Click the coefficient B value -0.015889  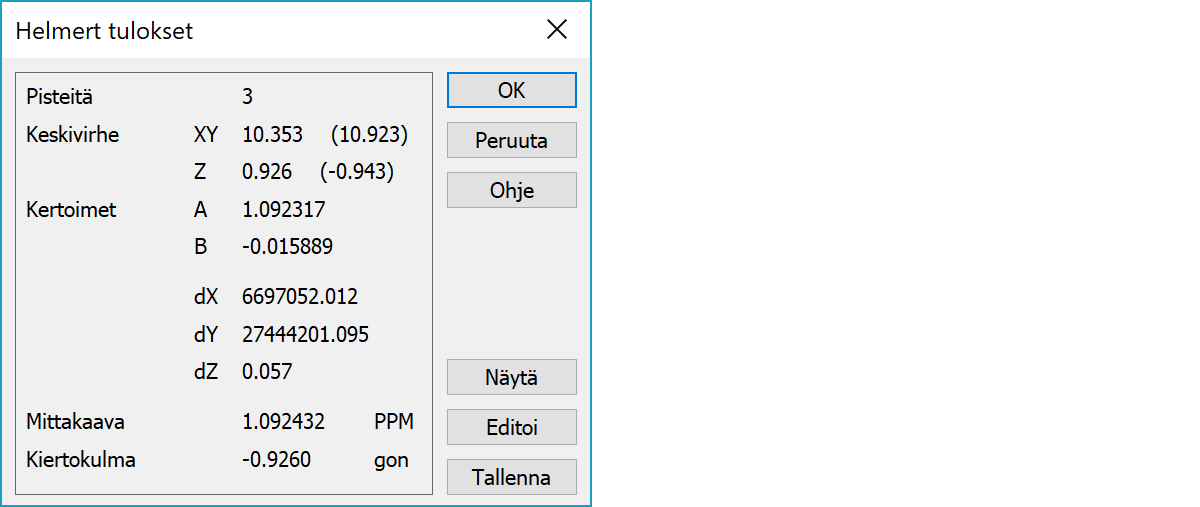tap(287, 247)
